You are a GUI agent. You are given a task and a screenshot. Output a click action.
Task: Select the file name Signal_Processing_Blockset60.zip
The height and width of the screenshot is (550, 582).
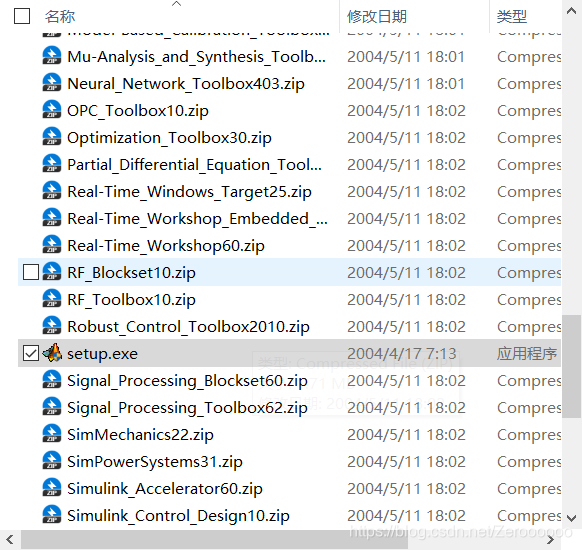[187, 381]
